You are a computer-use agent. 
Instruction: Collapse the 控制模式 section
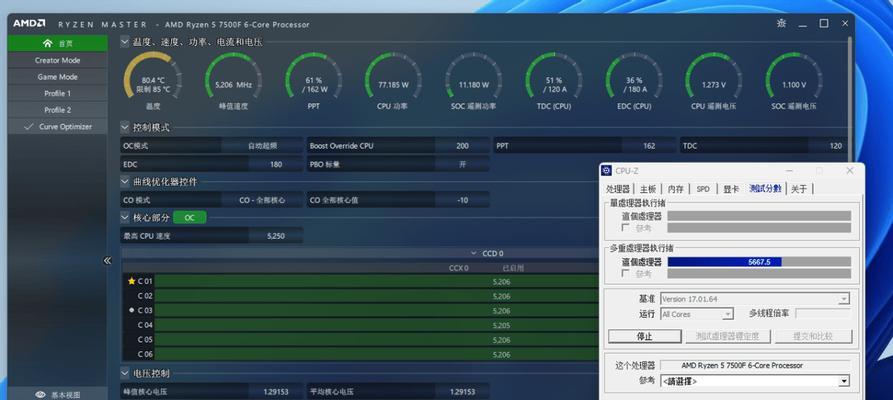point(125,127)
